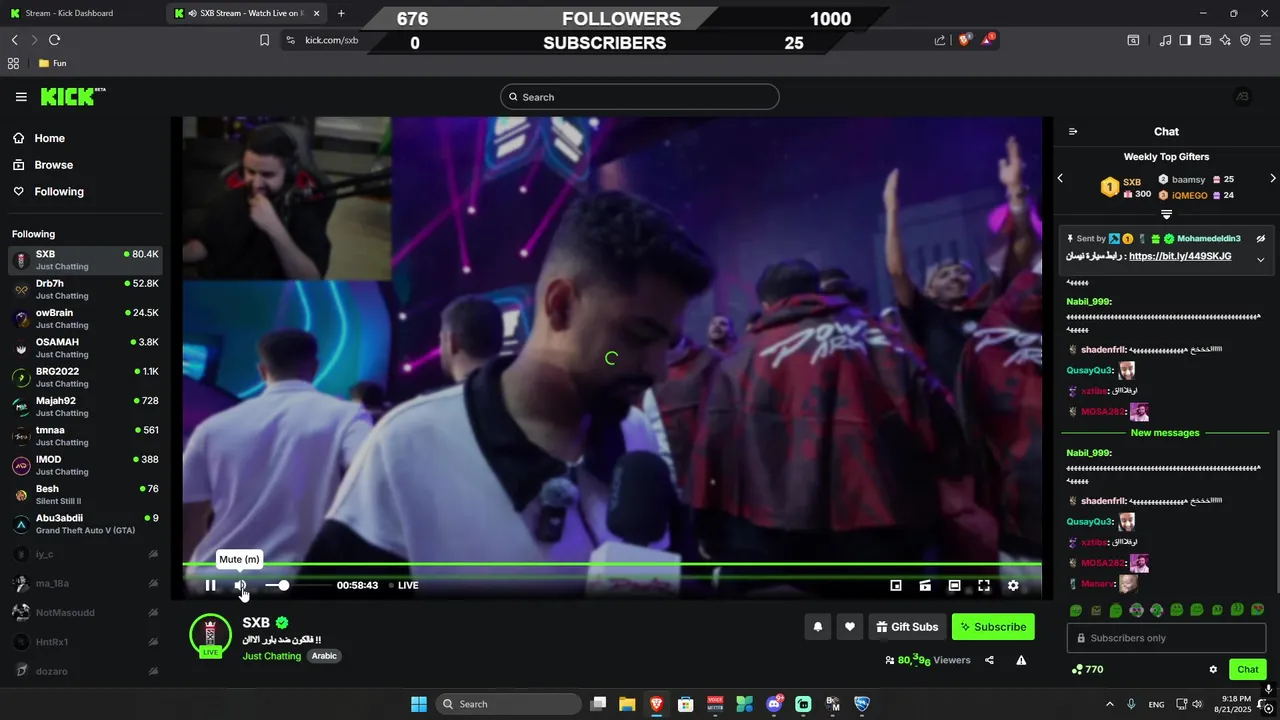
Task: Open Brave Shields lion icon
Action: 965,40
